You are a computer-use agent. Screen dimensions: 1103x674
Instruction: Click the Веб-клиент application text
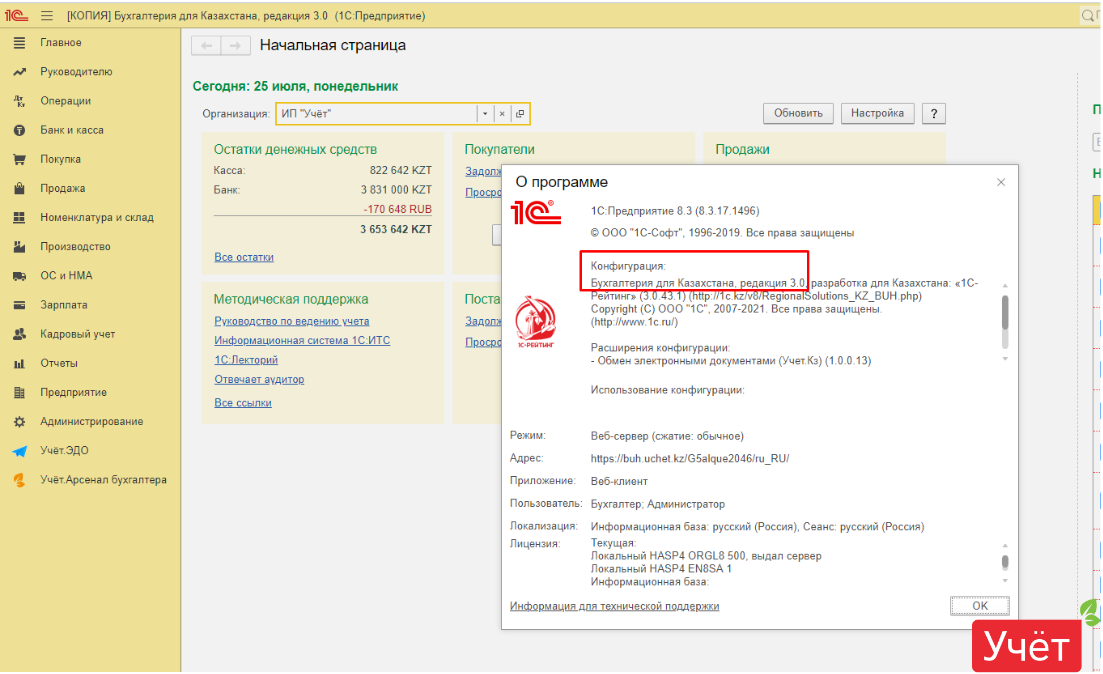coord(619,482)
